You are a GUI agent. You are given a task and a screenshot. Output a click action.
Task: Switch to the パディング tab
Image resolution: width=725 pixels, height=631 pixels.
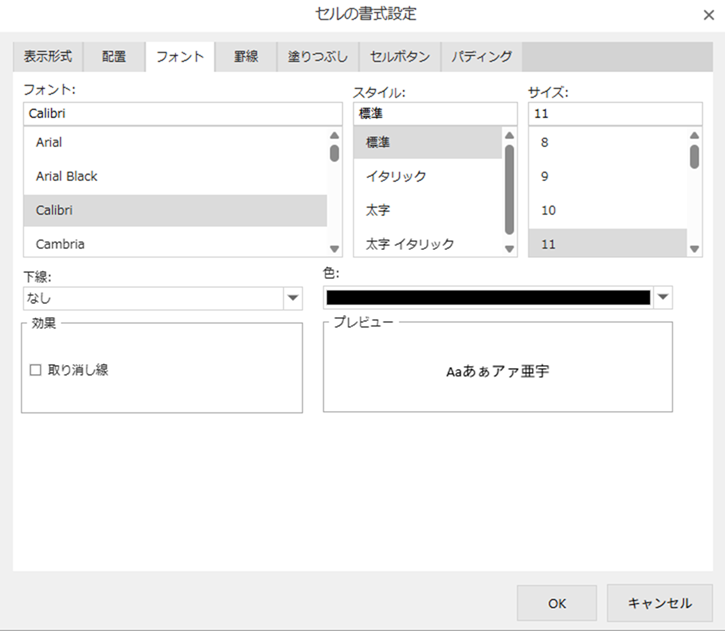coord(481,57)
